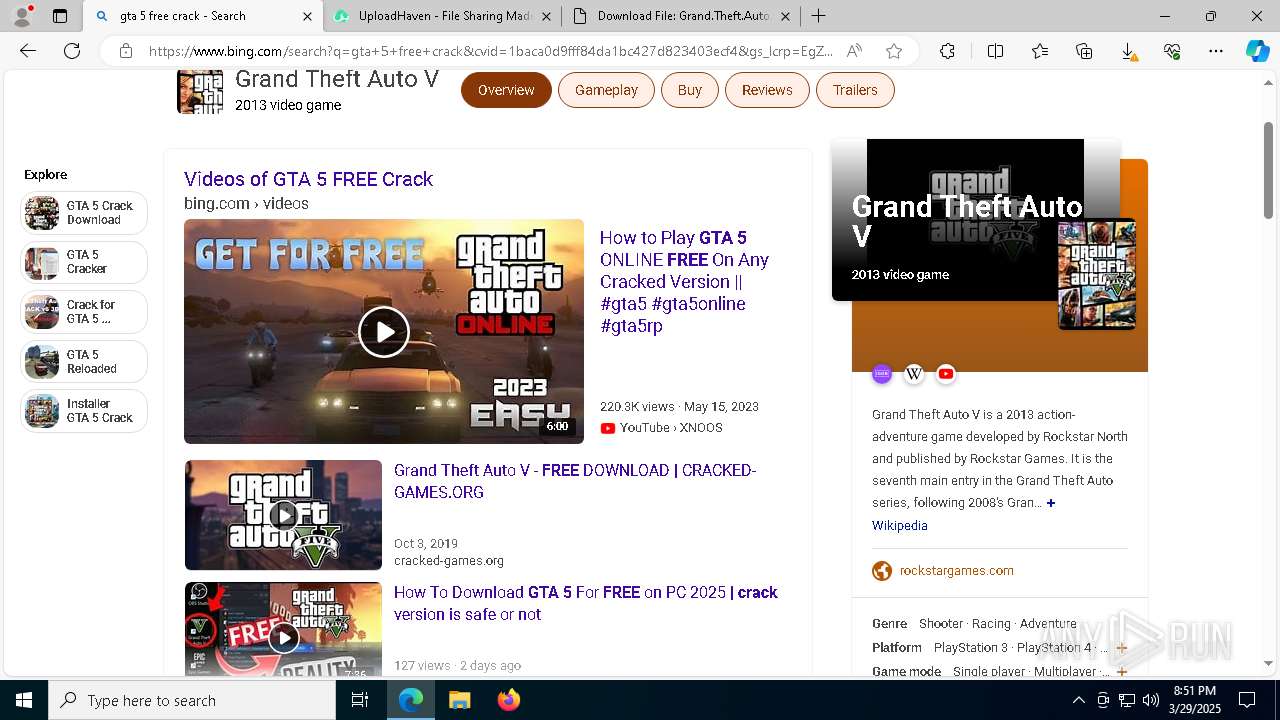Open notification center
The height and width of the screenshot is (720, 1280).
[x=1247, y=700]
